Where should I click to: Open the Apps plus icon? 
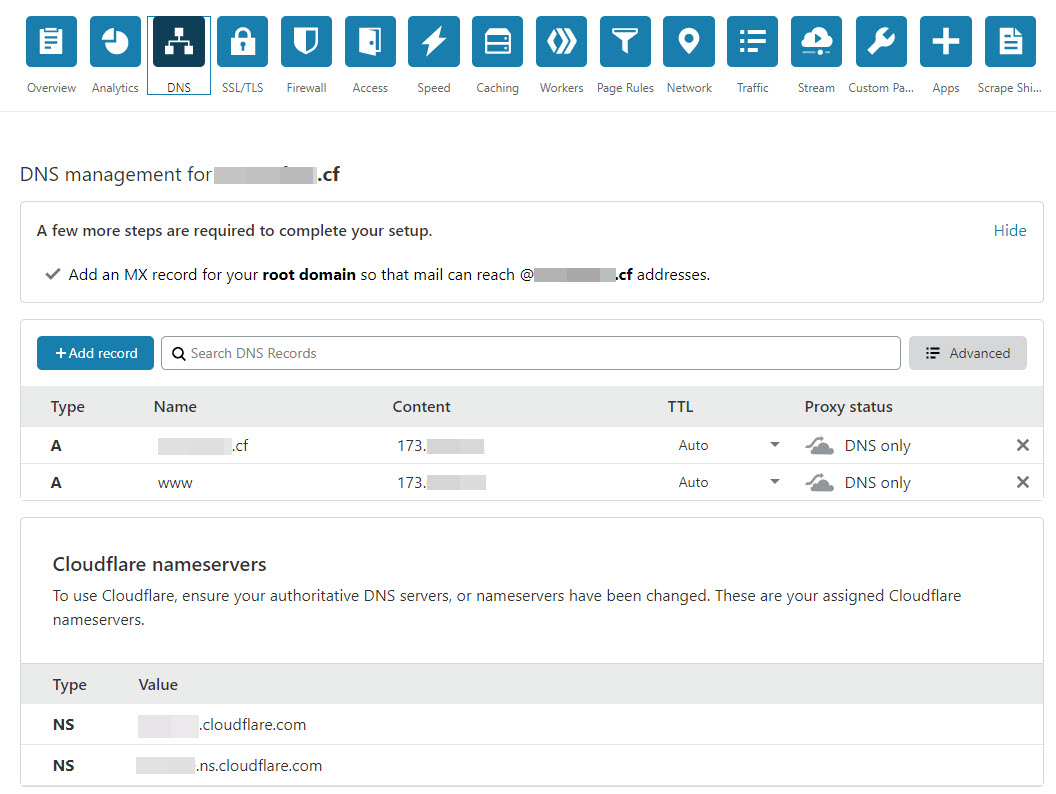946,42
